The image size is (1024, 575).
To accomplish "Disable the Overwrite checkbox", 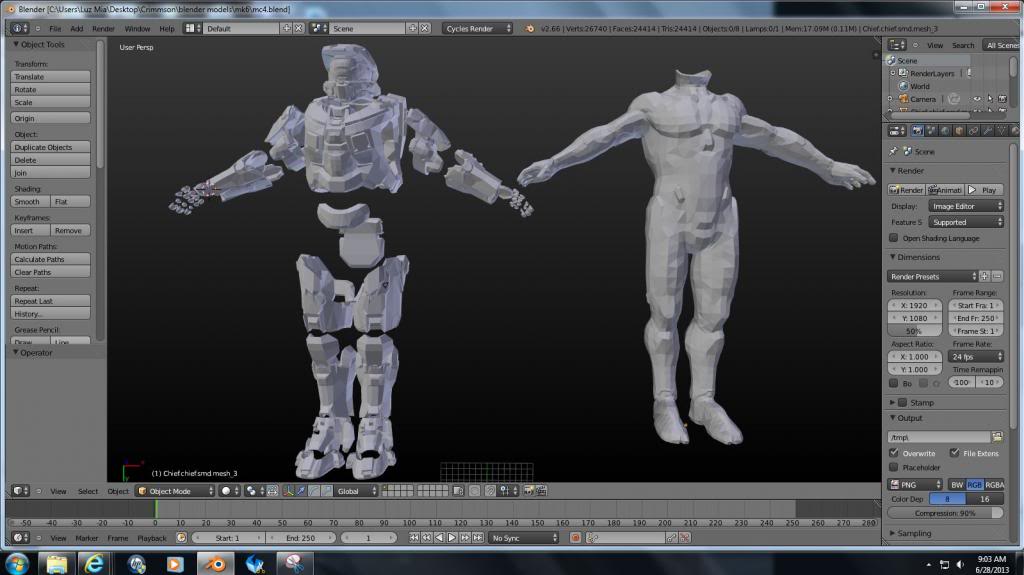I will tap(893, 453).
